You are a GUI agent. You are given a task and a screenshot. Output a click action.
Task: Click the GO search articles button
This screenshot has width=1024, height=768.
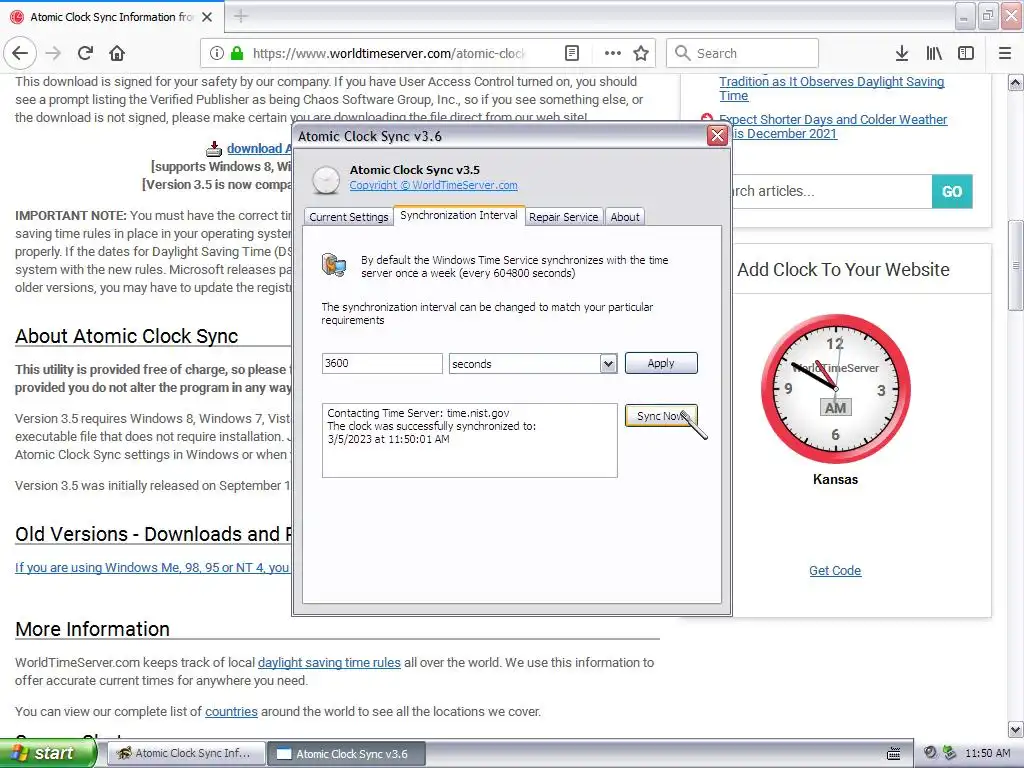pyautogui.click(x=952, y=191)
